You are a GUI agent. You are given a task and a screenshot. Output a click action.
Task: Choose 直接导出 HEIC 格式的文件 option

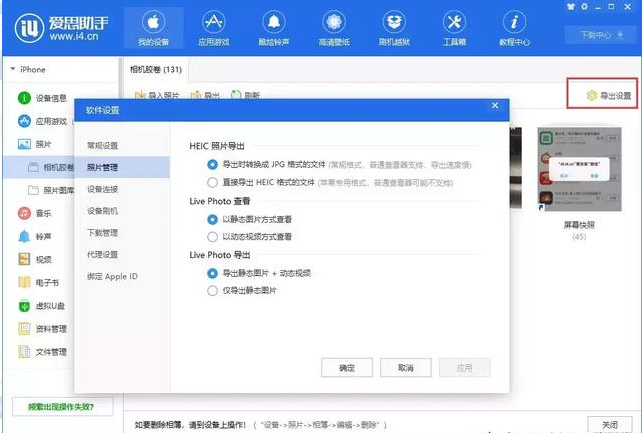tap(212, 183)
